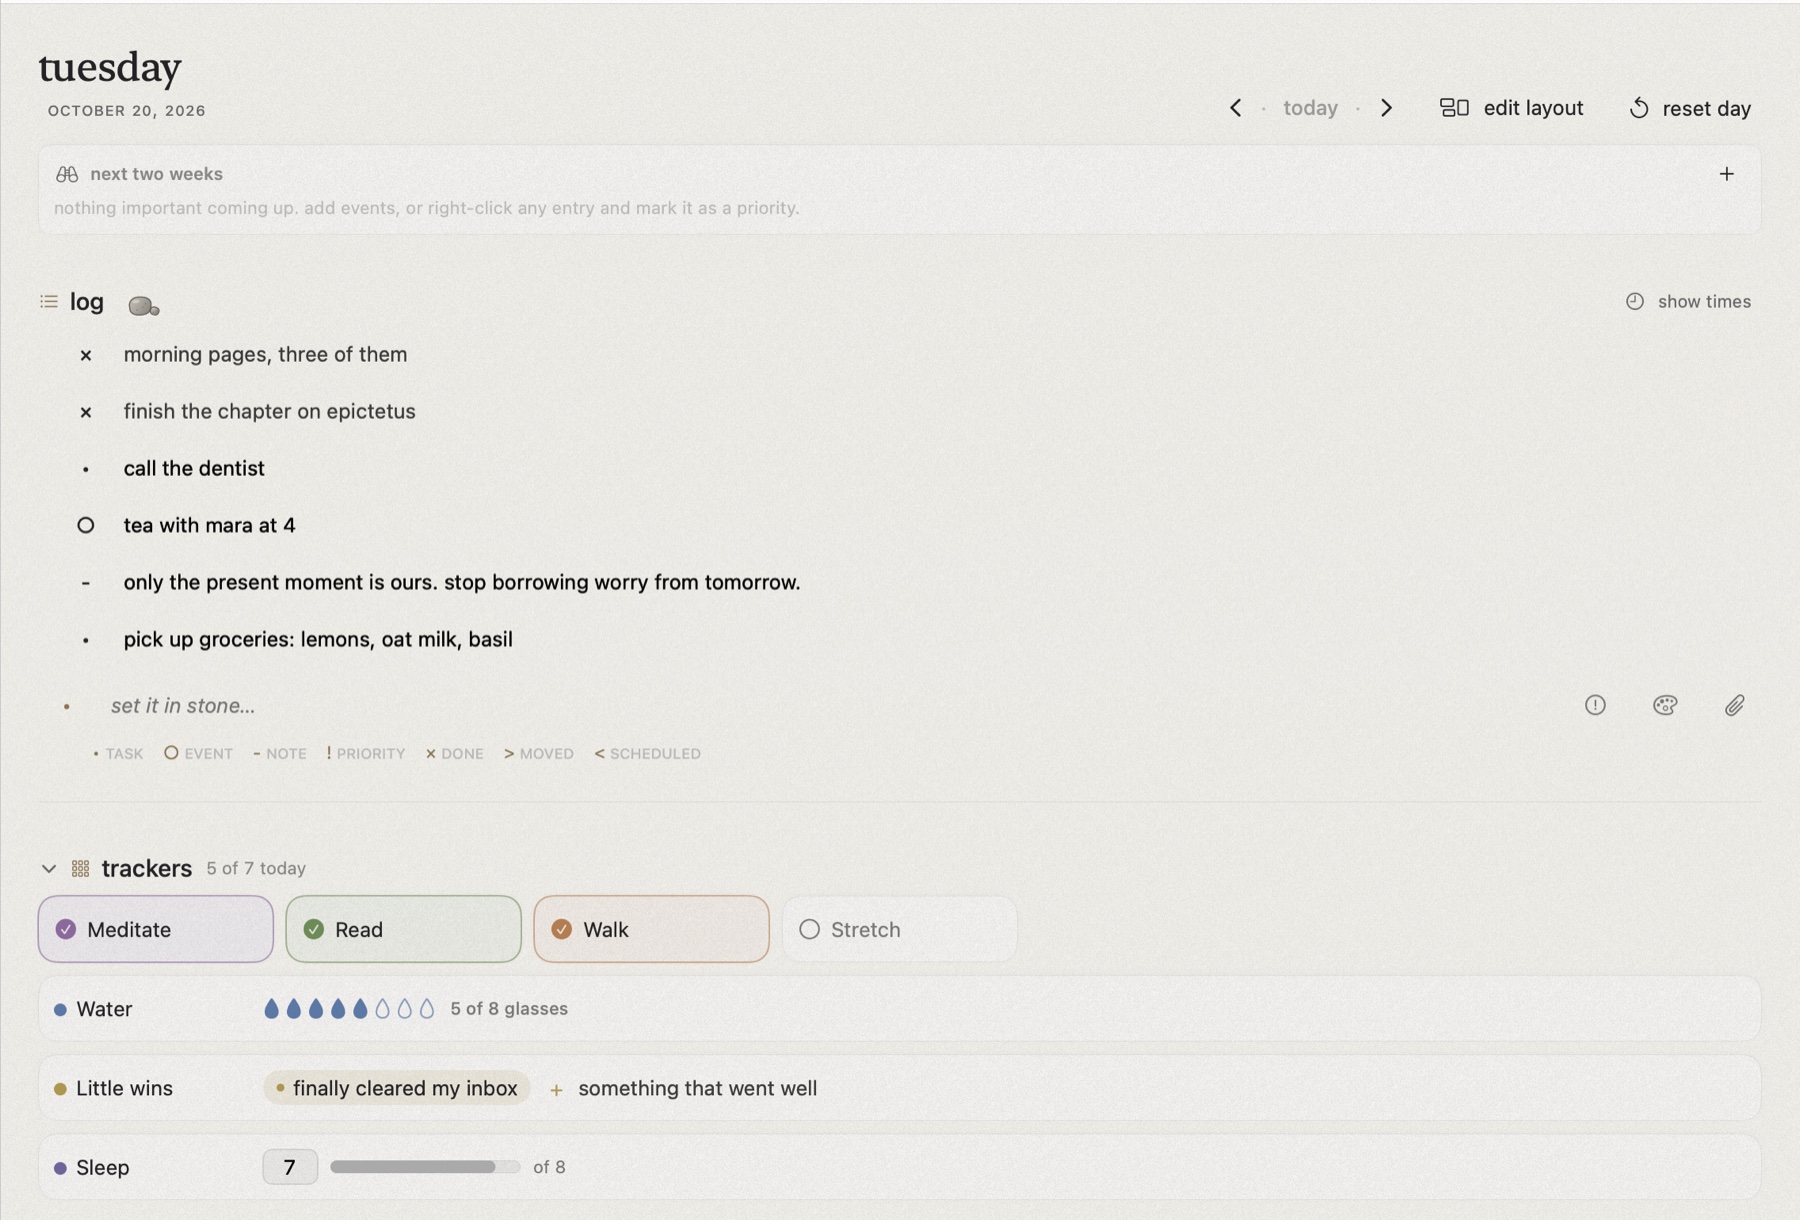Select the SCHEDULED entry type

[x=648, y=754]
